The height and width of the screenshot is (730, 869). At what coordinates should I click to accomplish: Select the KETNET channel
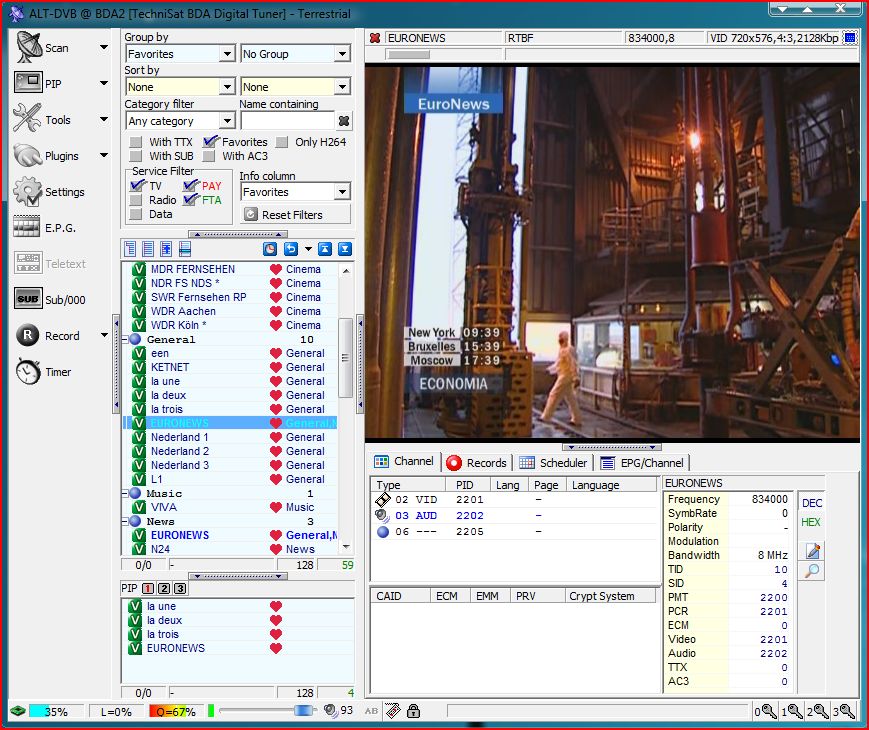[x=229, y=367]
